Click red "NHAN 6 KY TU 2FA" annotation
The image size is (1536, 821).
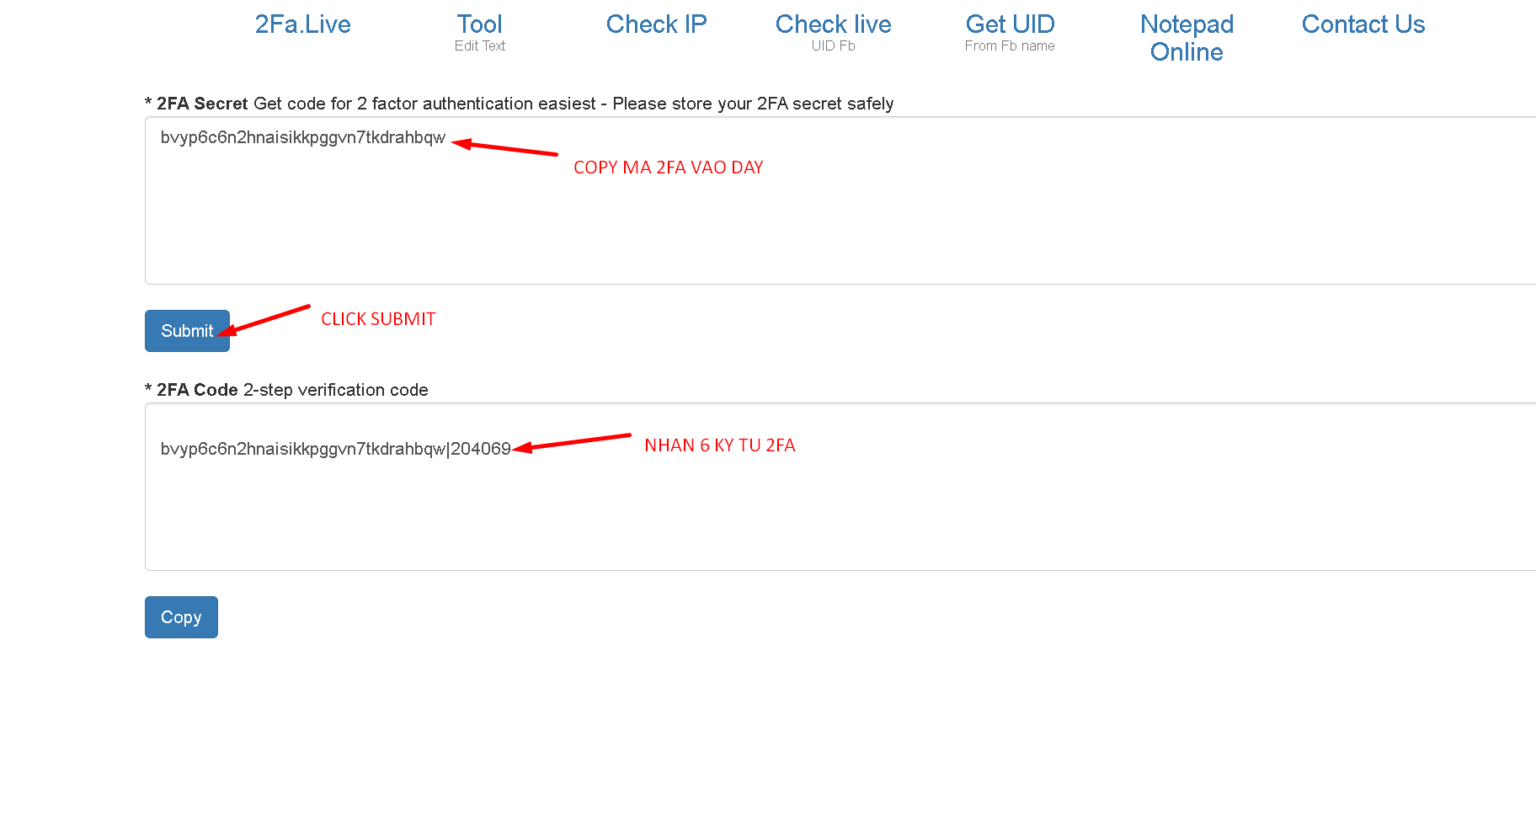click(719, 446)
